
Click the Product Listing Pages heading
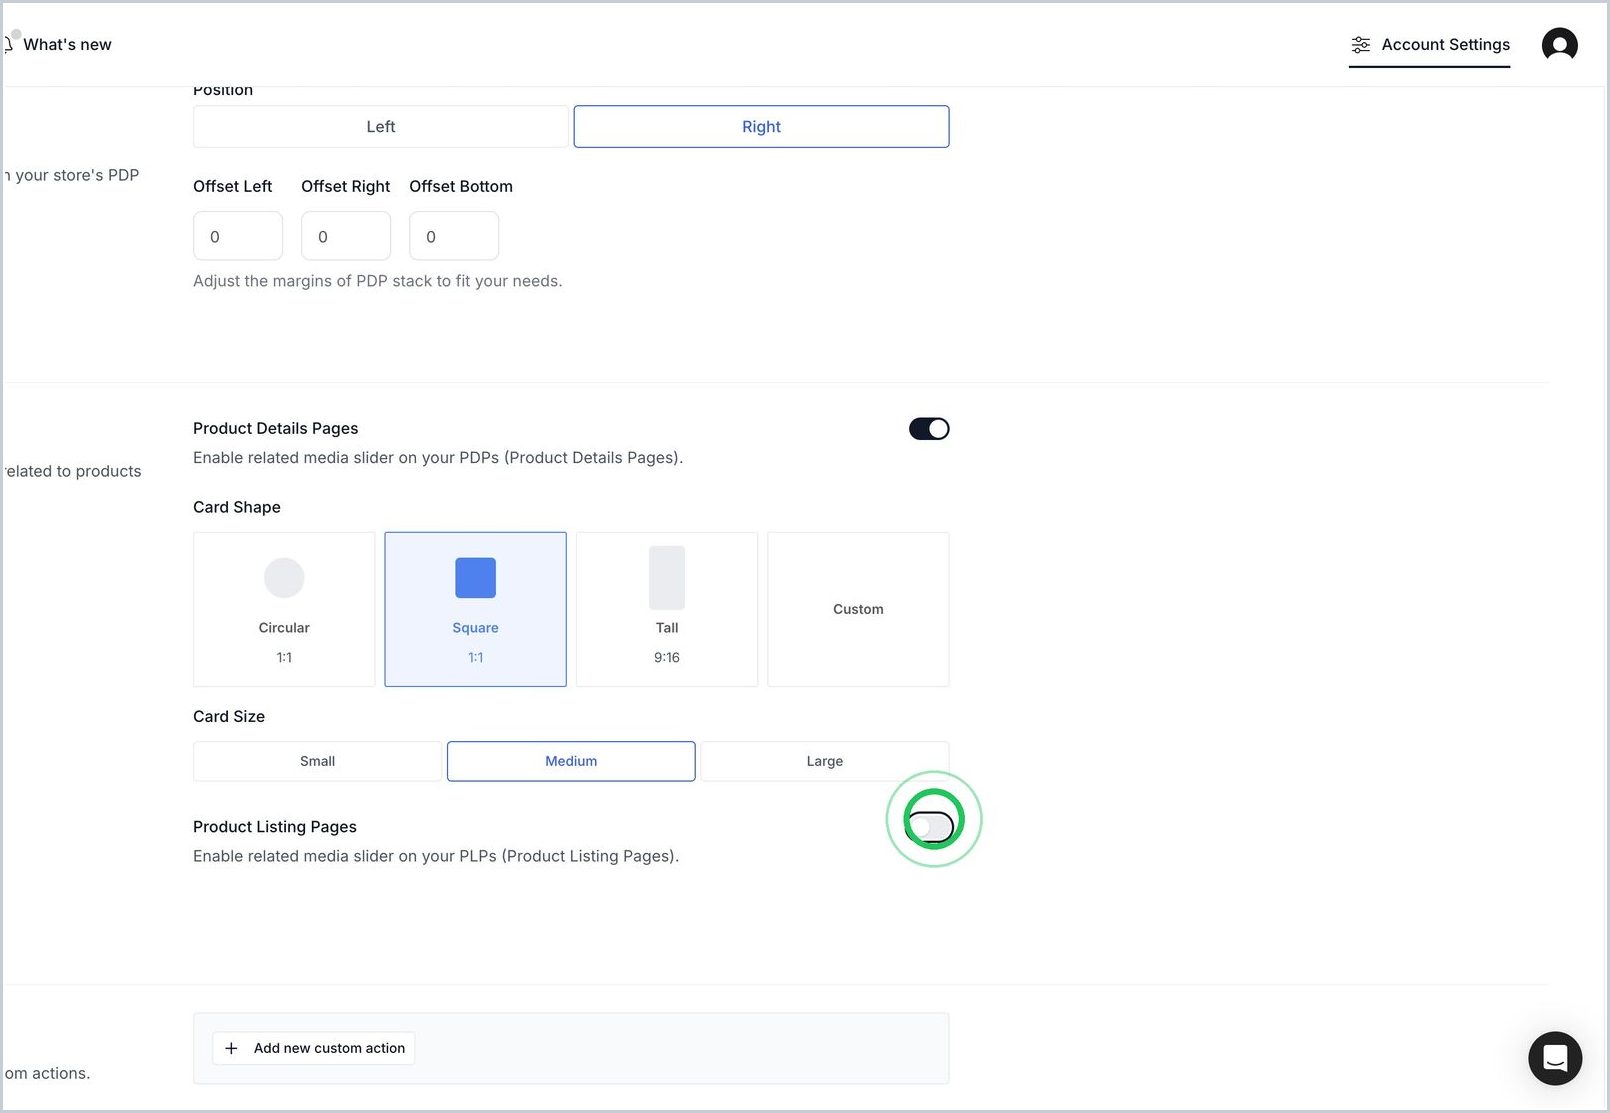click(275, 827)
